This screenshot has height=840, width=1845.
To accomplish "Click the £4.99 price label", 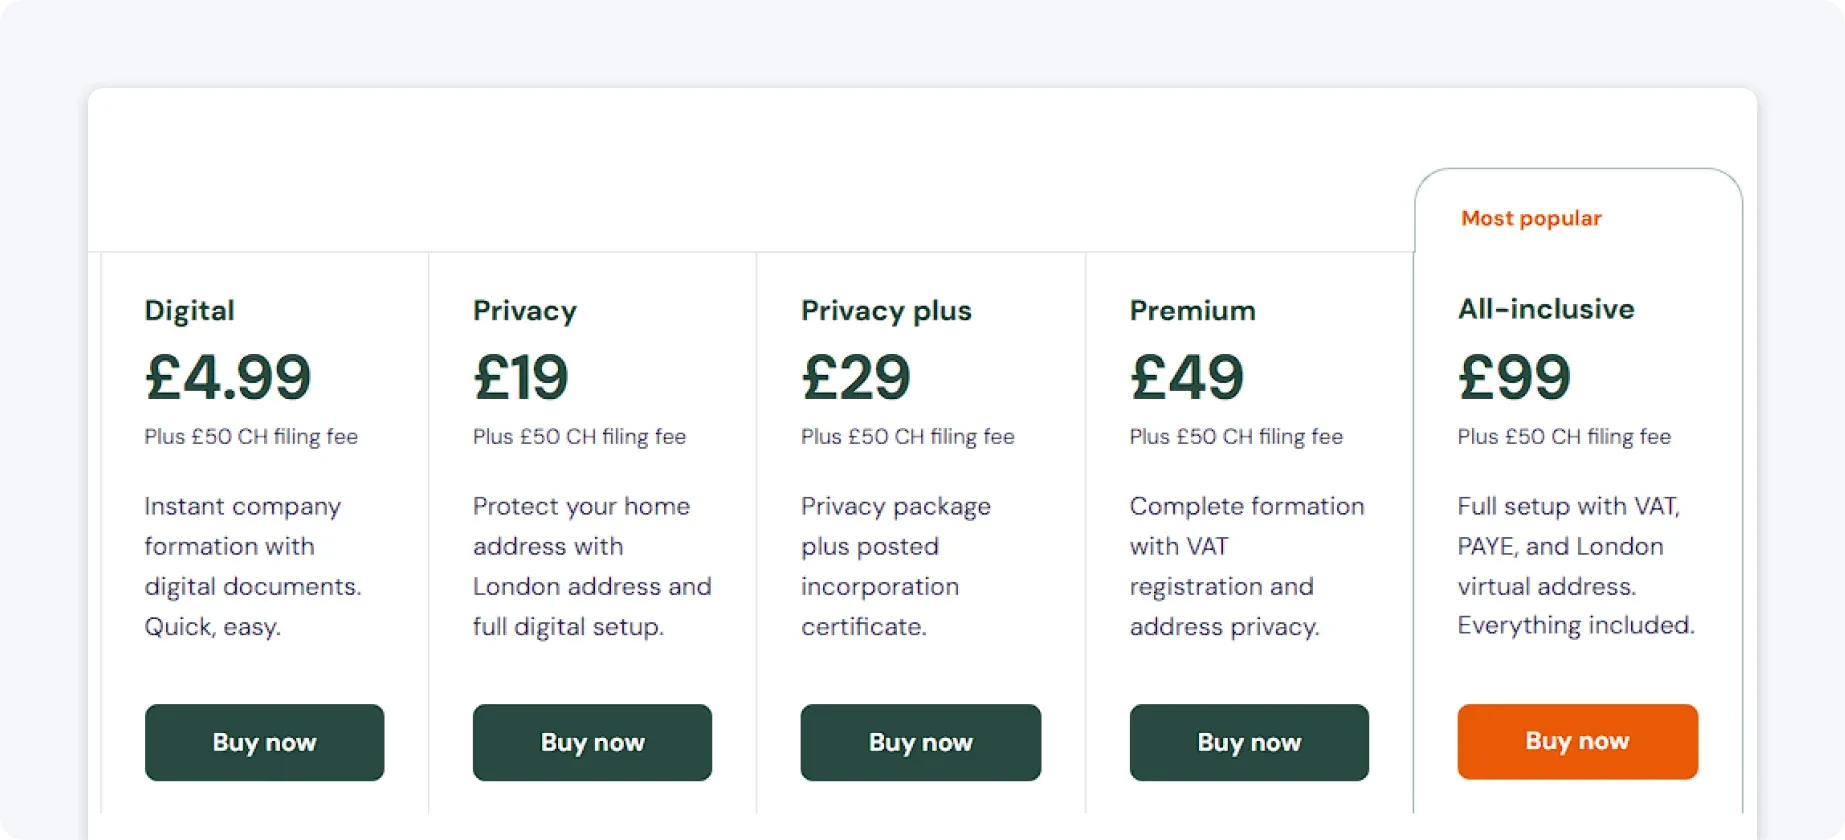I will click(227, 377).
